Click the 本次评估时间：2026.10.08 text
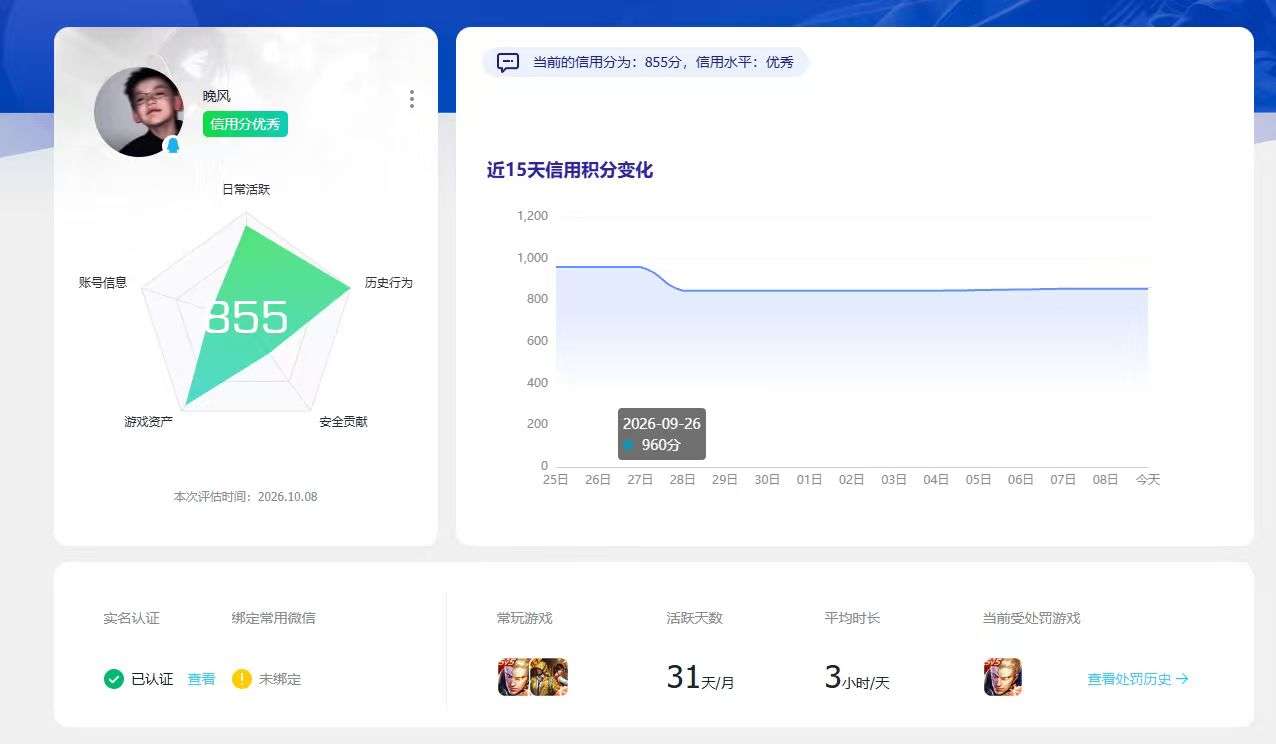Viewport: 1276px width, 744px height. (x=246, y=497)
